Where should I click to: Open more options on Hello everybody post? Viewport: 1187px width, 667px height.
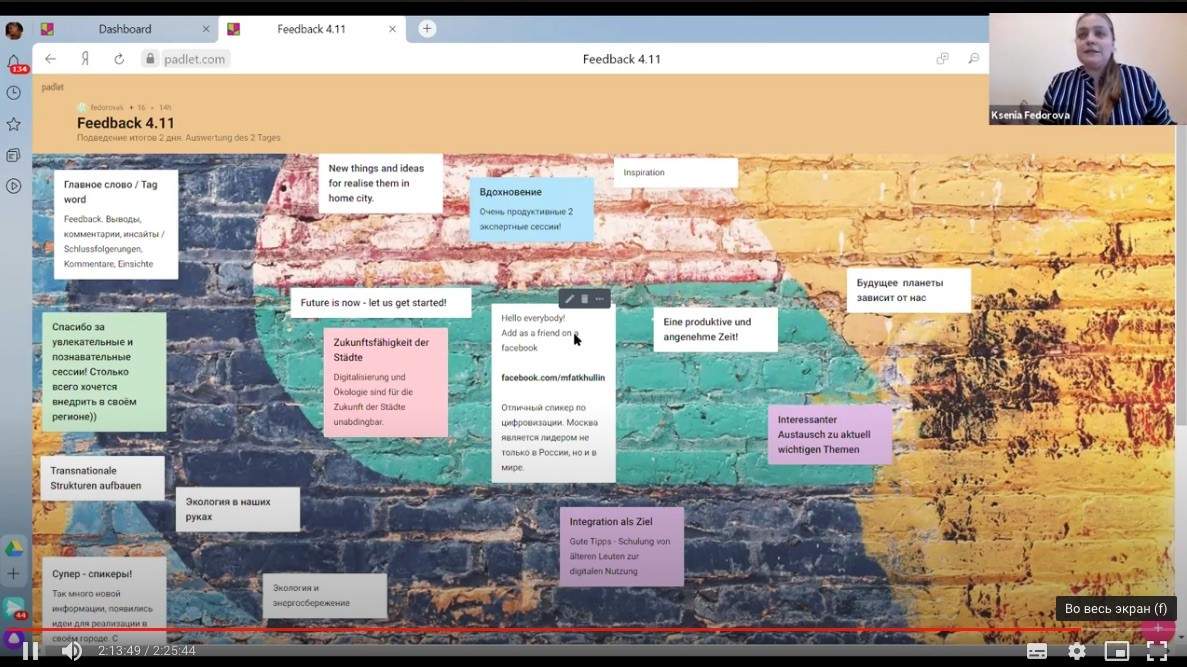click(x=600, y=299)
